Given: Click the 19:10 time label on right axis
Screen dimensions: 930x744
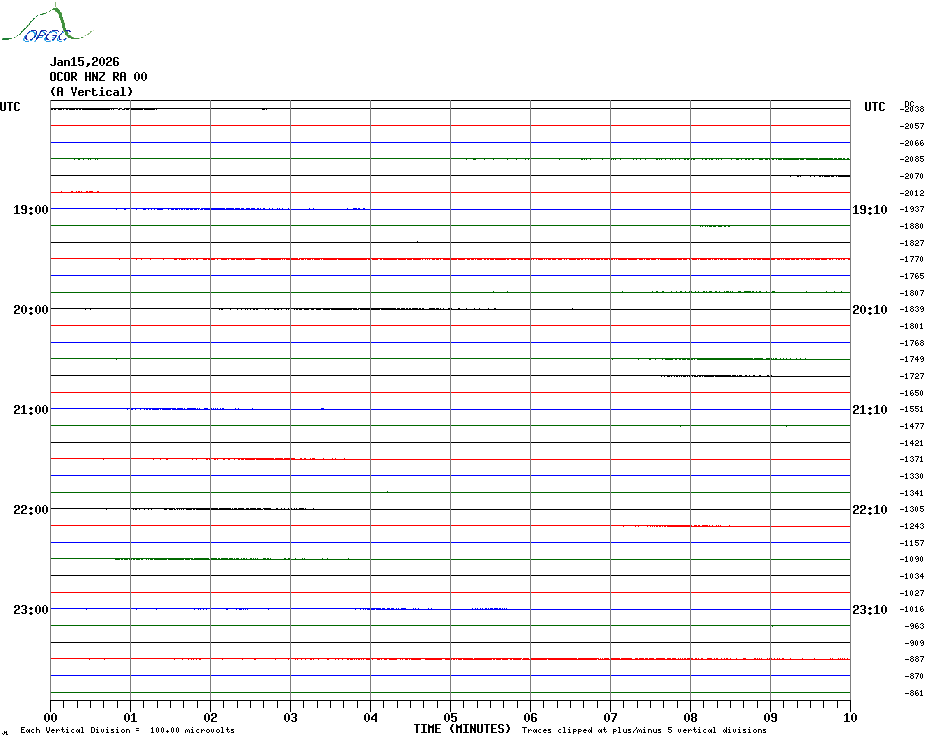Looking at the screenshot, I should (x=870, y=210).
